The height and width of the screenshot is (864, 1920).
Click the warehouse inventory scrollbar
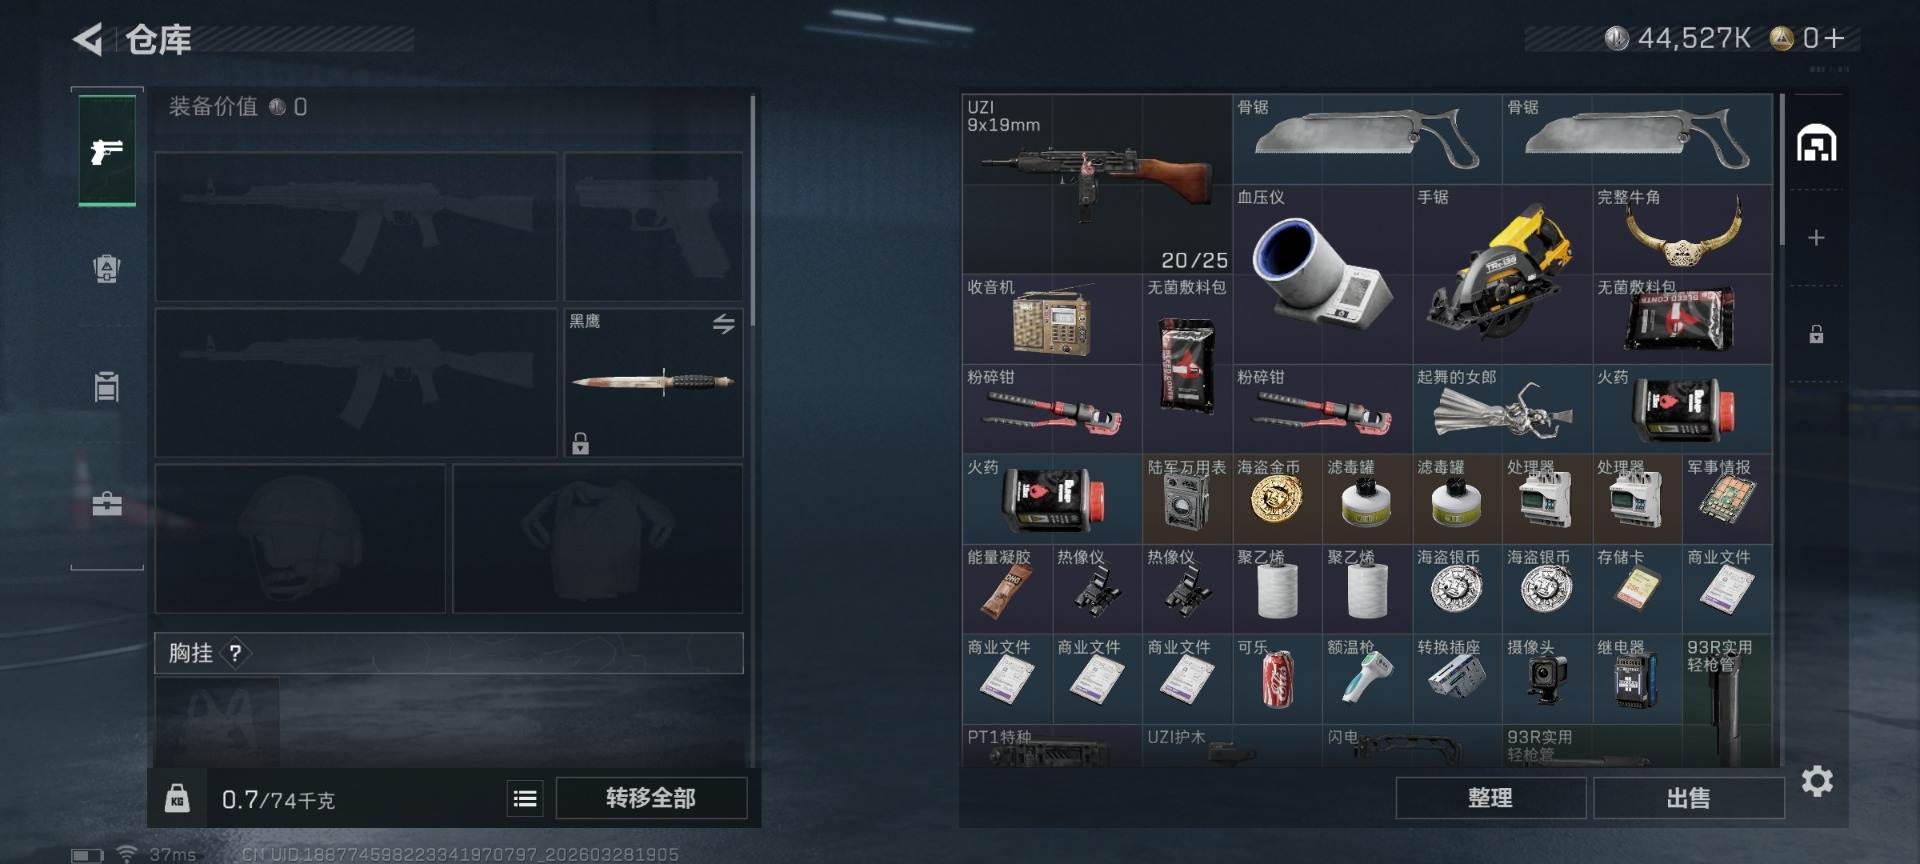point(1781,170)
